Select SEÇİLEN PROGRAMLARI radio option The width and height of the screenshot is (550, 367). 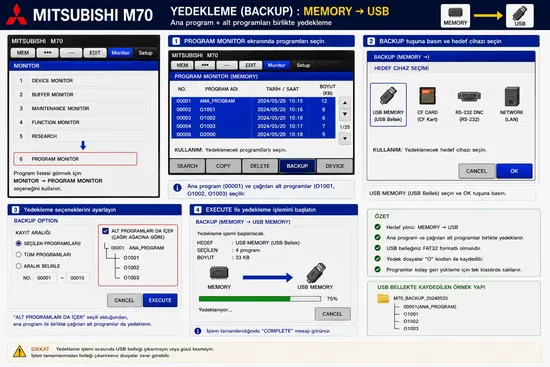pyautogui.click(x=19, y=243)
